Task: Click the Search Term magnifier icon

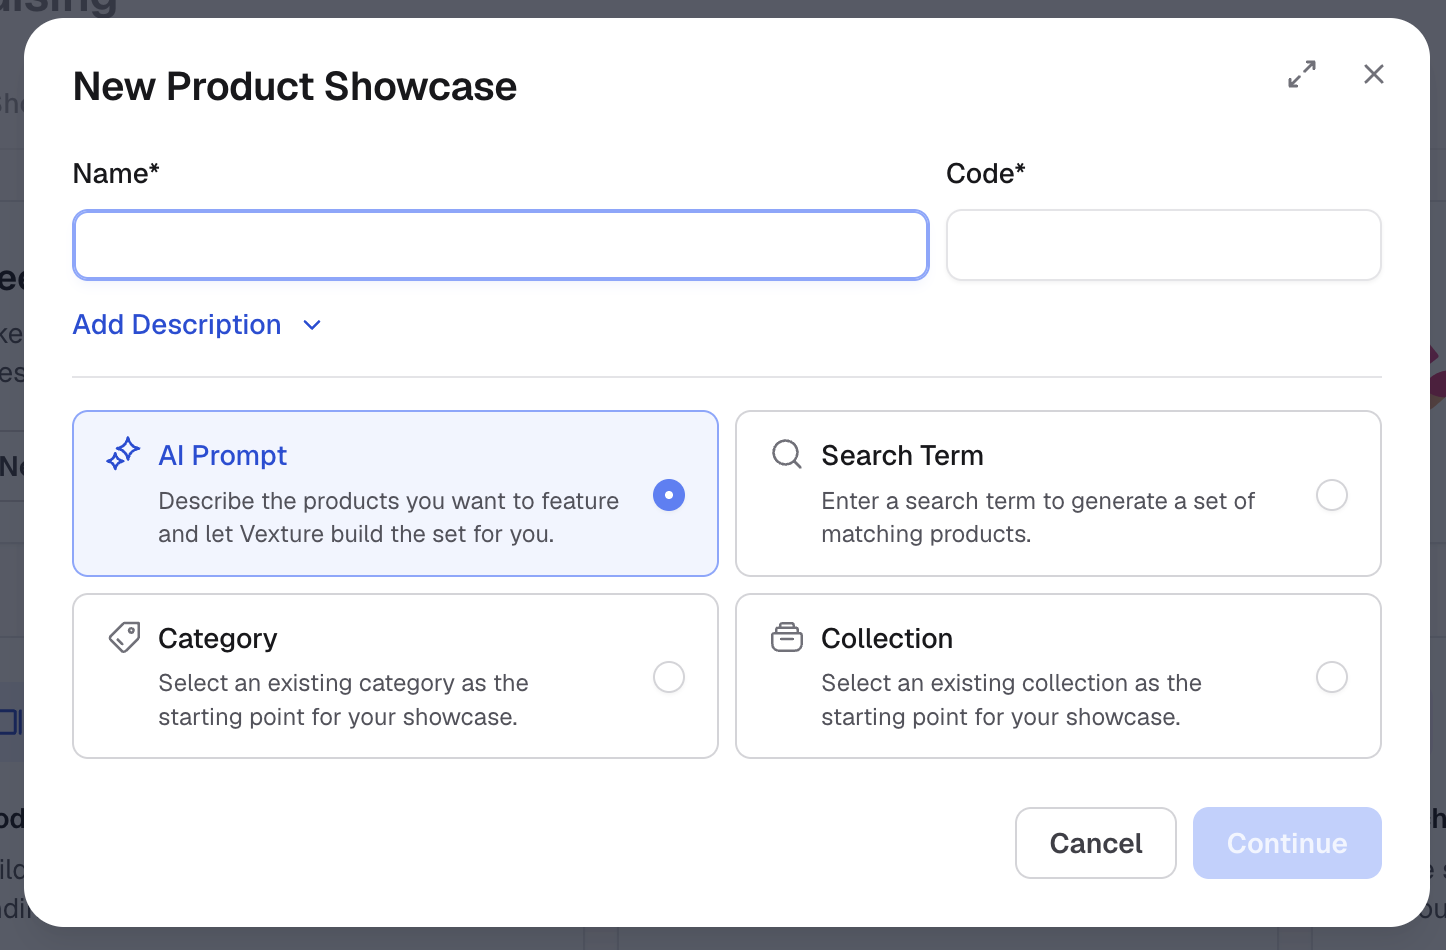Action: click(x=787, y=454)
